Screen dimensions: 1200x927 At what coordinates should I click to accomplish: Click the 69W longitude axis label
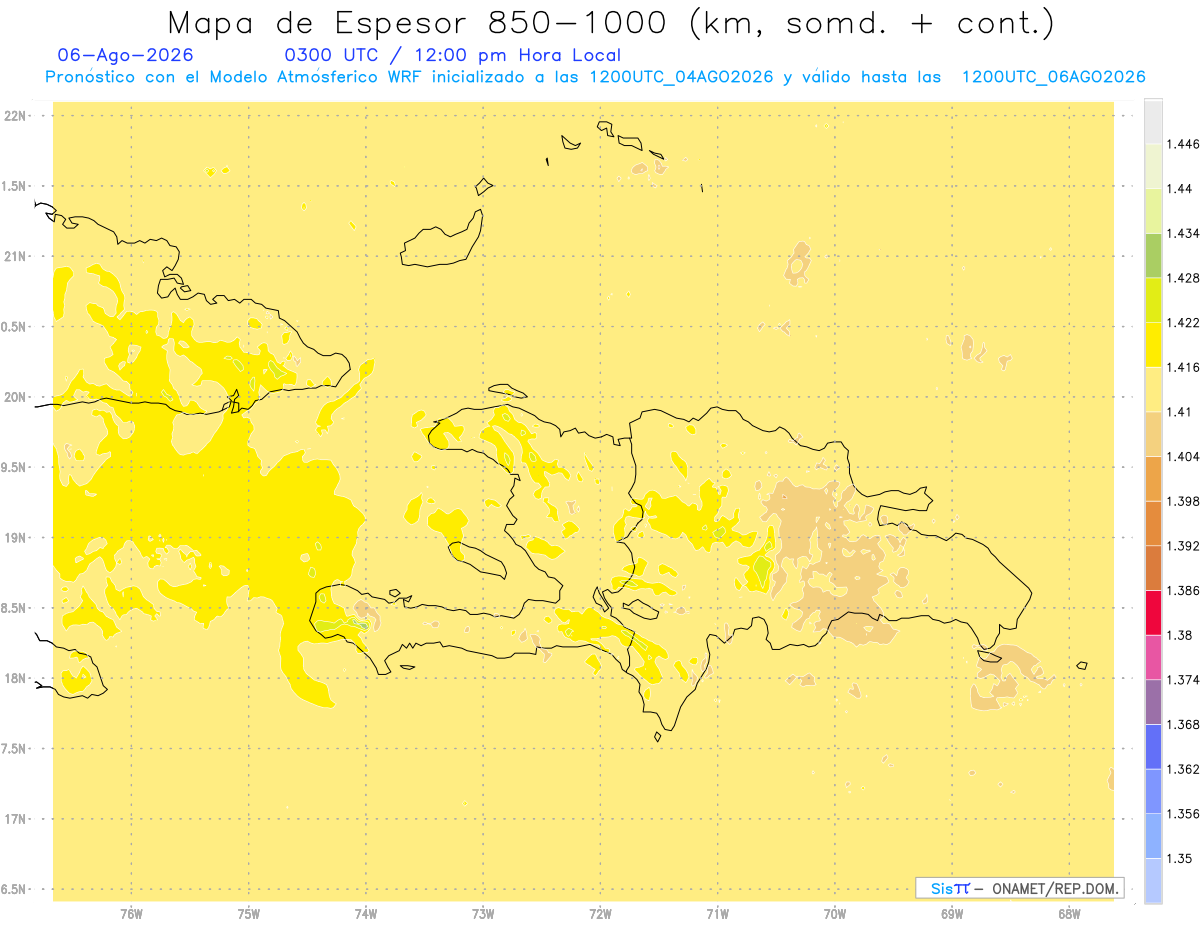(x=952, y=914)
